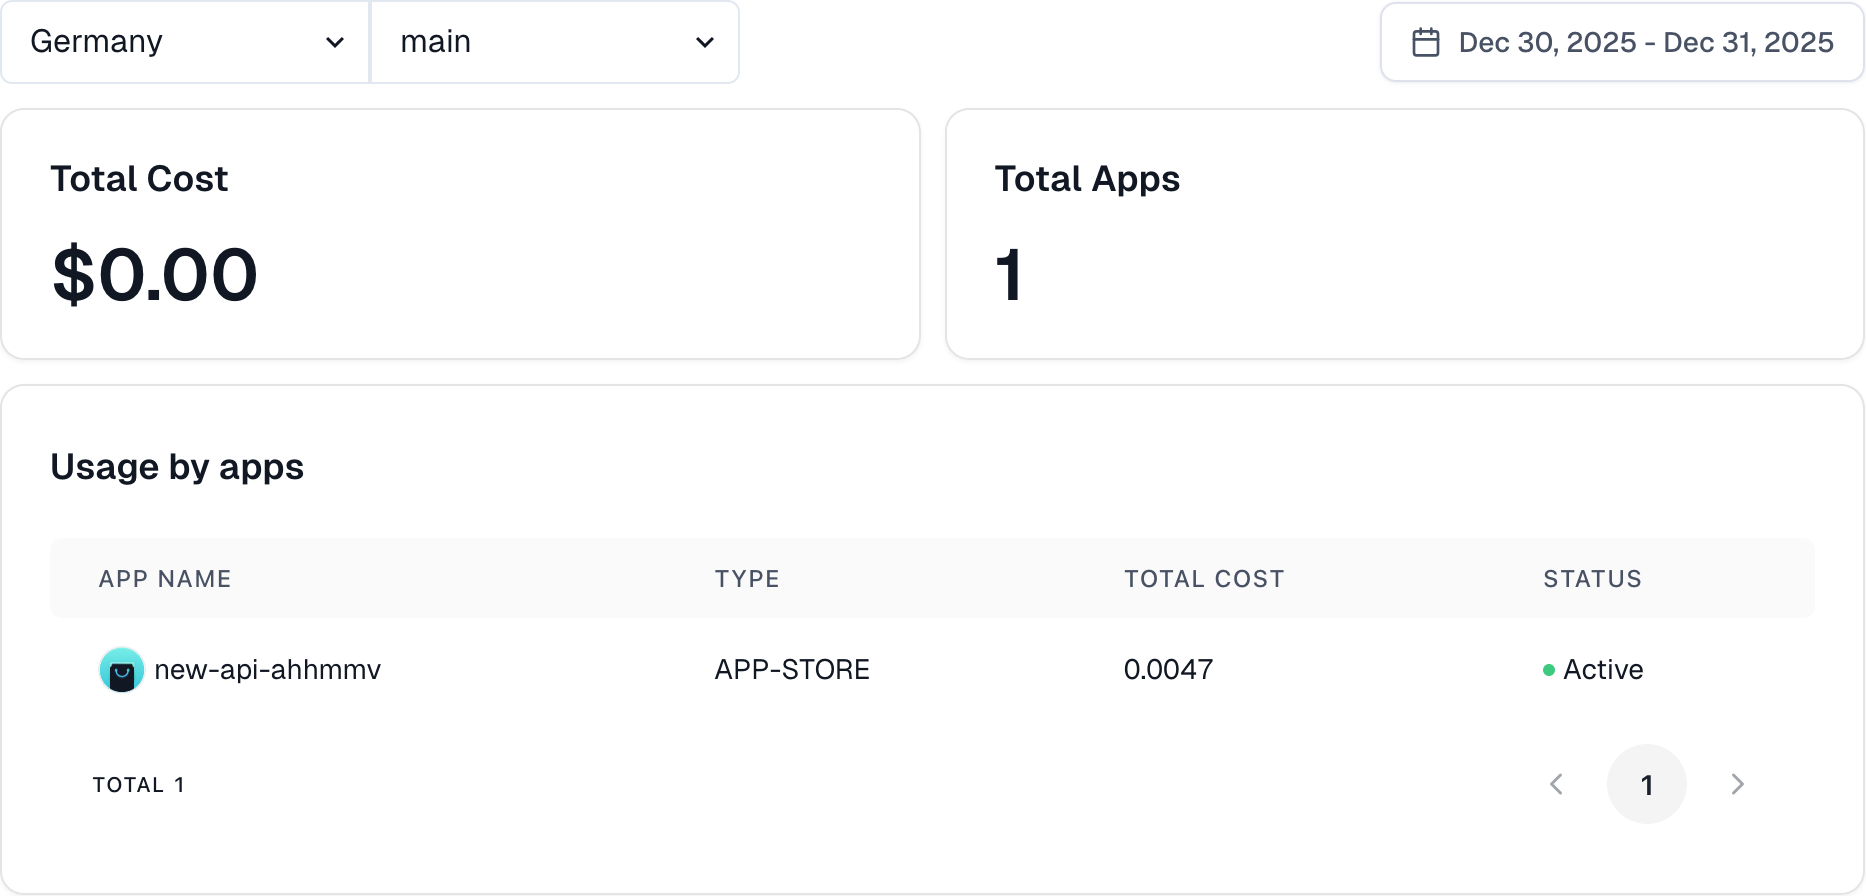The width and height of the screenshot is (1866, 896).
Task: Click the TYPE column header
Action: click(747, 579)
